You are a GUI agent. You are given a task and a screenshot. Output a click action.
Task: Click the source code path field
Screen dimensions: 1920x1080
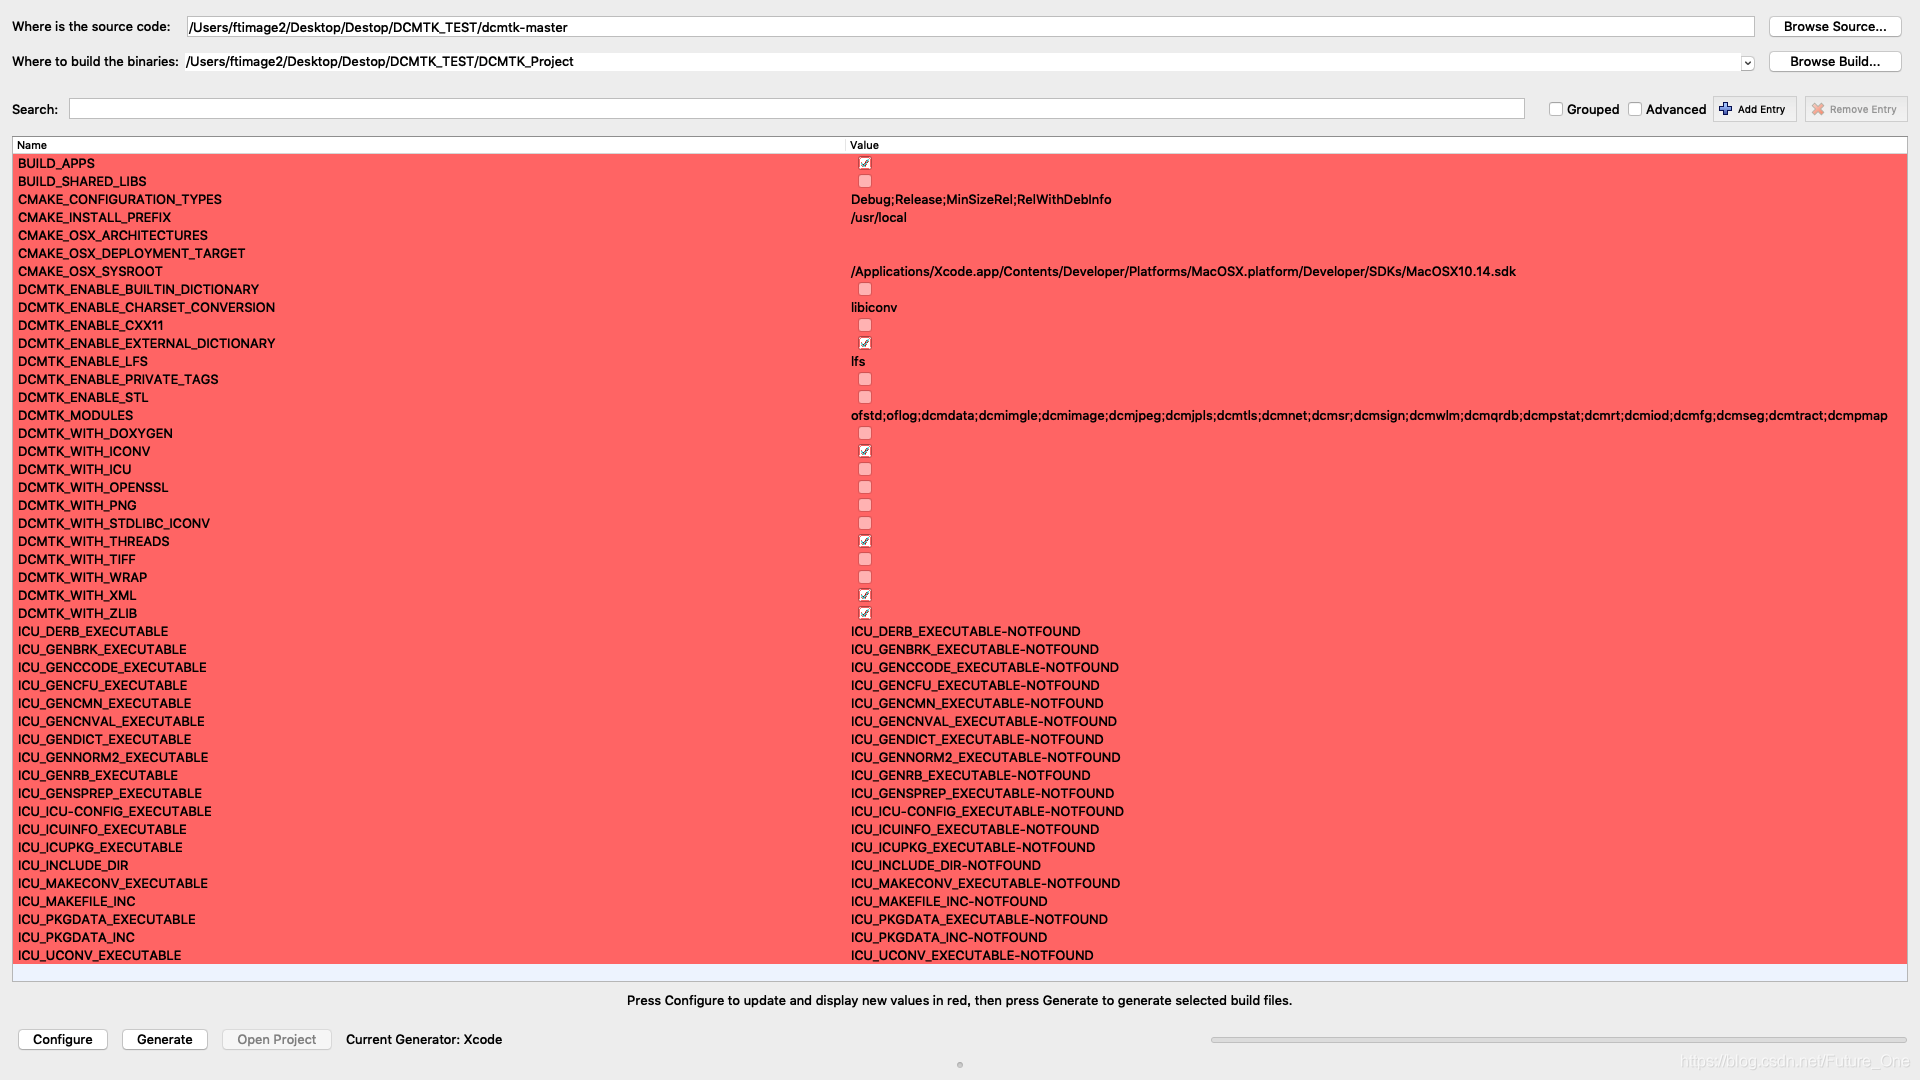coord(970,27)
